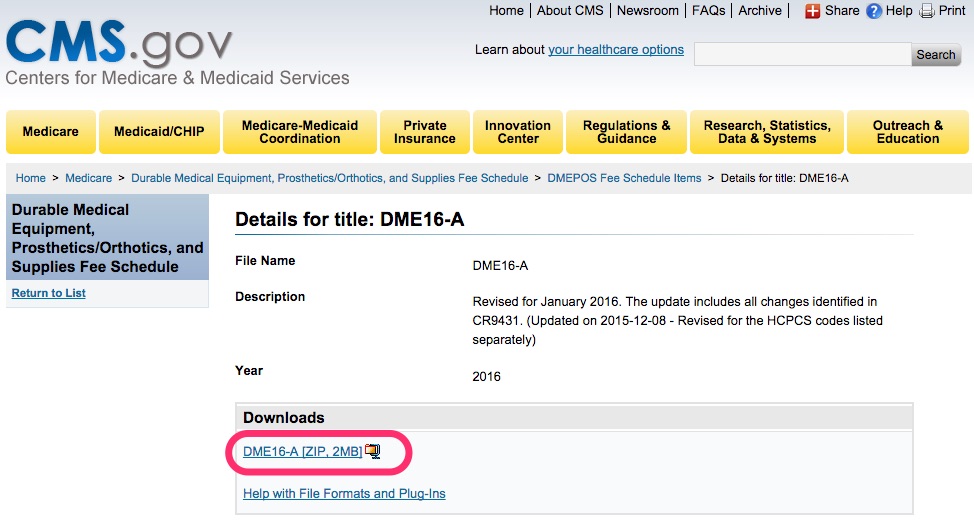The width and height of the screenshot is (974, 522).
Task: Open the Archive link
Action: (x=760, y=11)
